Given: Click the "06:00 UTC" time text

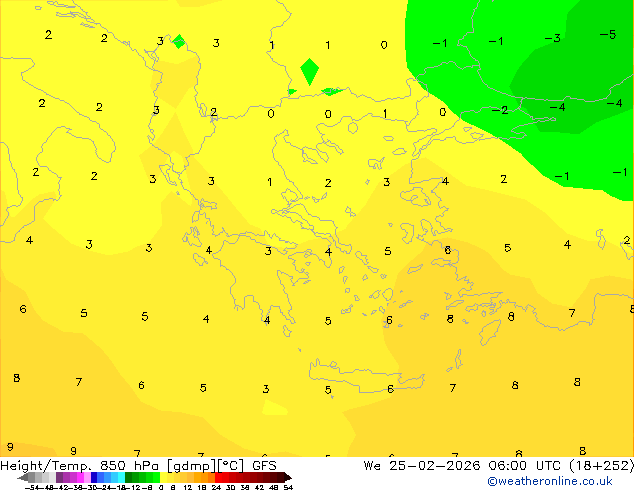Looking at the screenshot, I should click(524, 466).
